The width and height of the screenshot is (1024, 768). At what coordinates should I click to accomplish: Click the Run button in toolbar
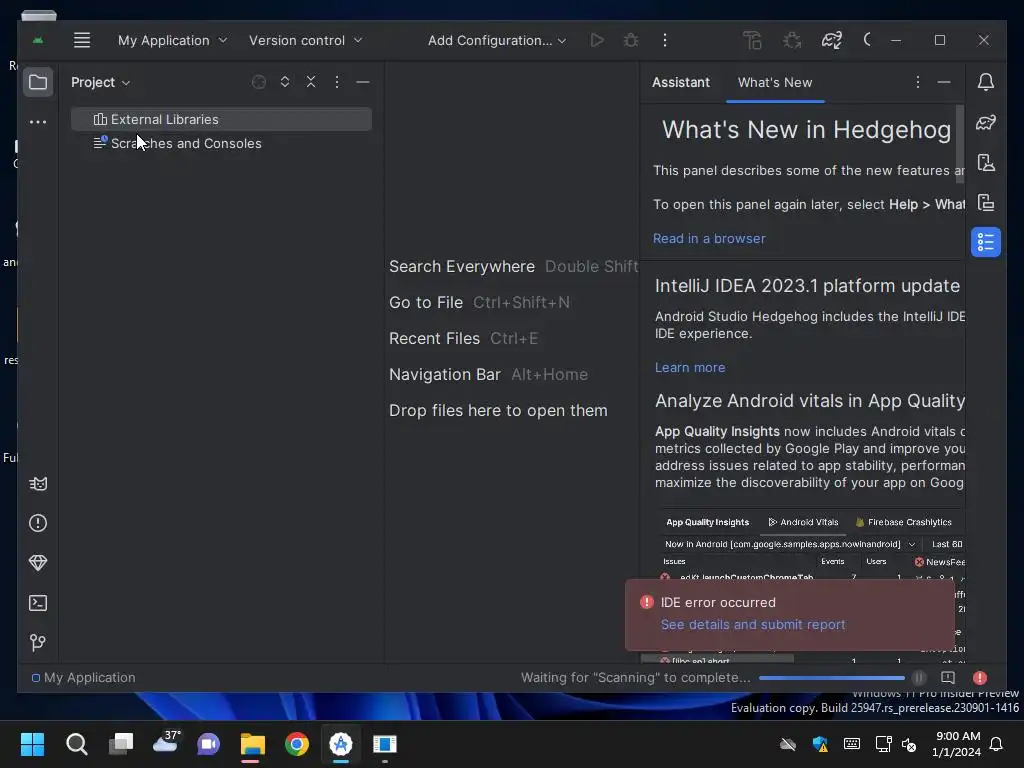pyautogui.click(x=597, y=40)
